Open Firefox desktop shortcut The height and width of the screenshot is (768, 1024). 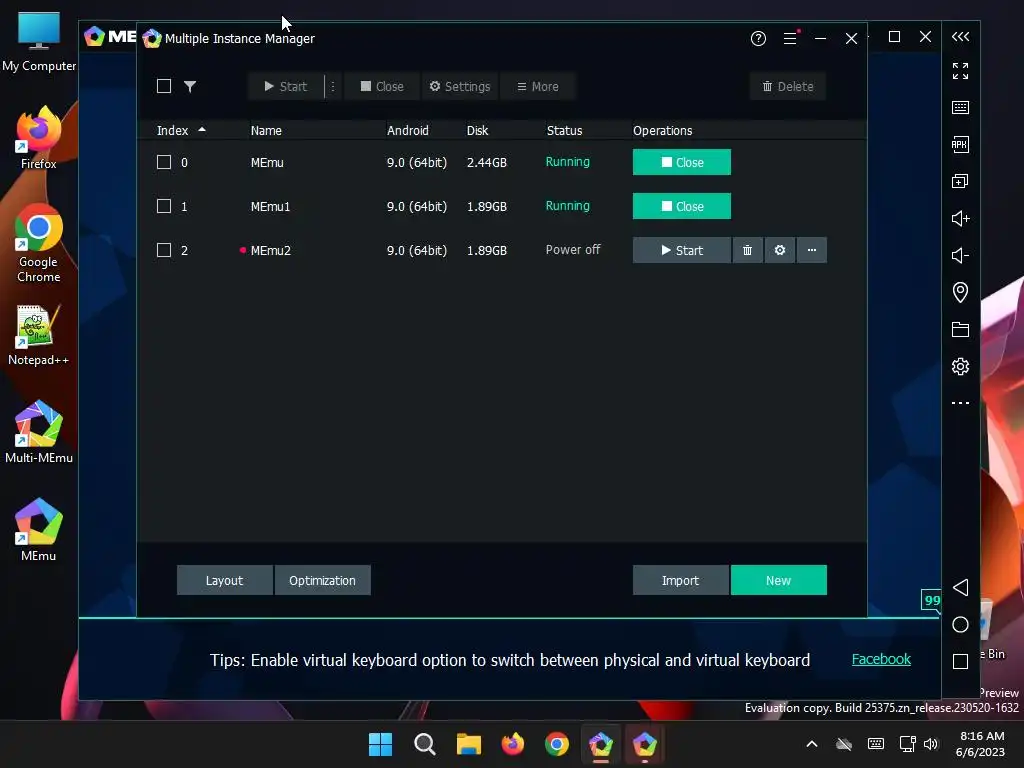[39, 138]
